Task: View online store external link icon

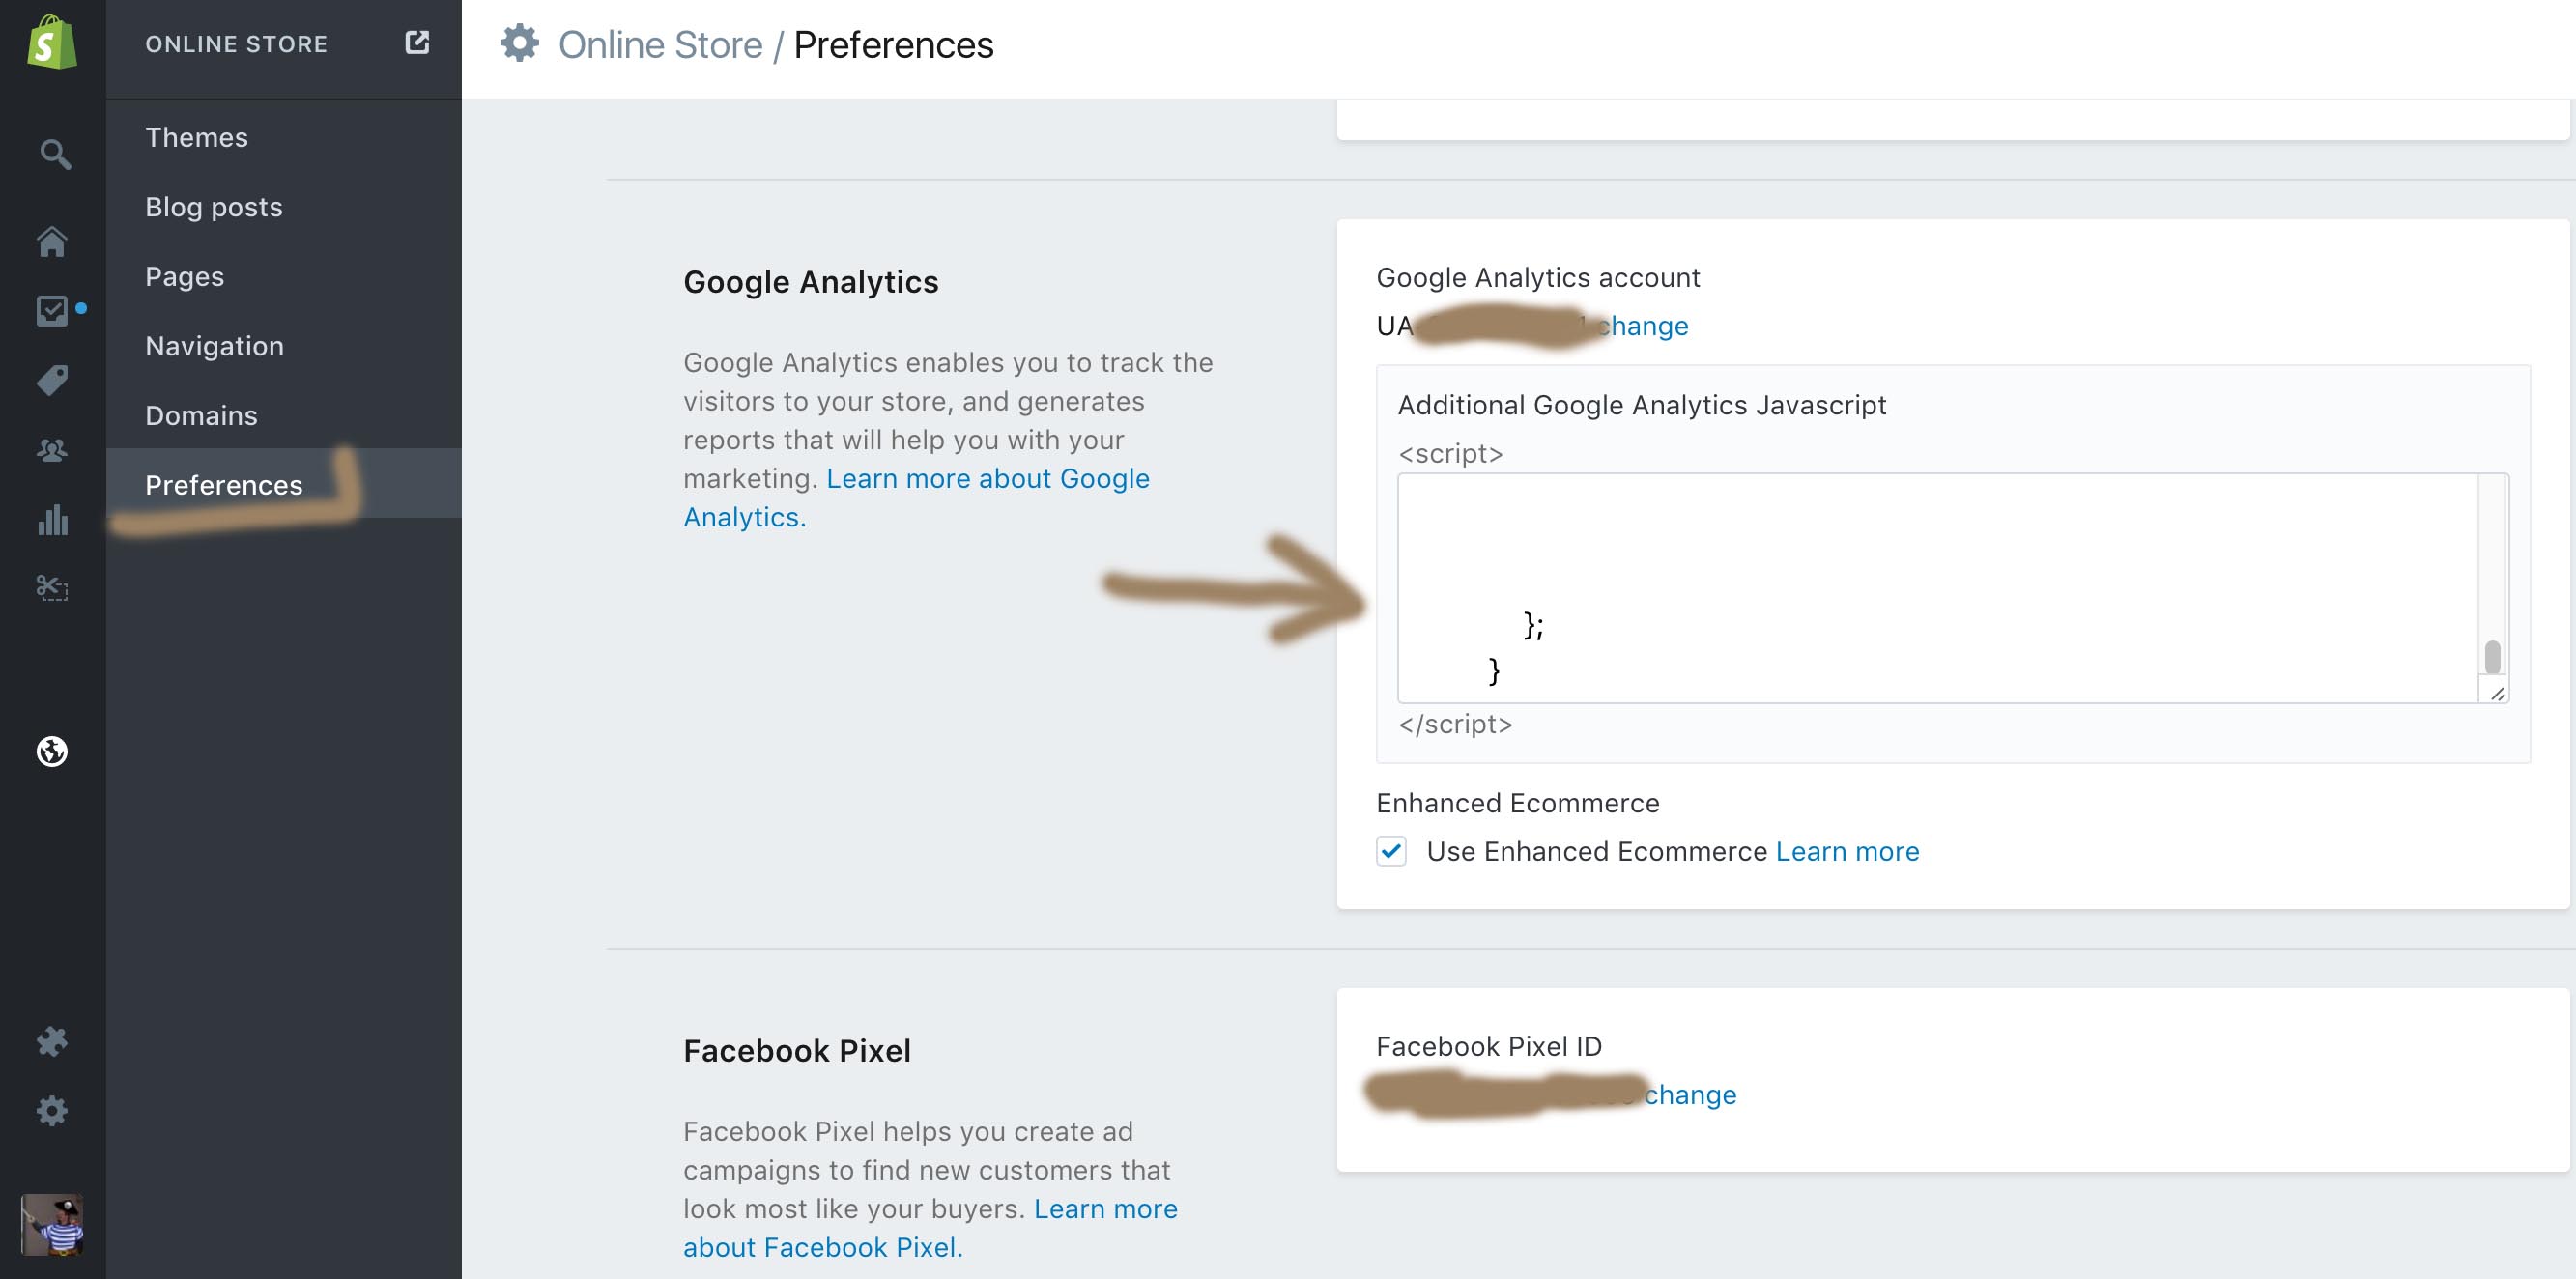Action: click(x=417, y=42)
